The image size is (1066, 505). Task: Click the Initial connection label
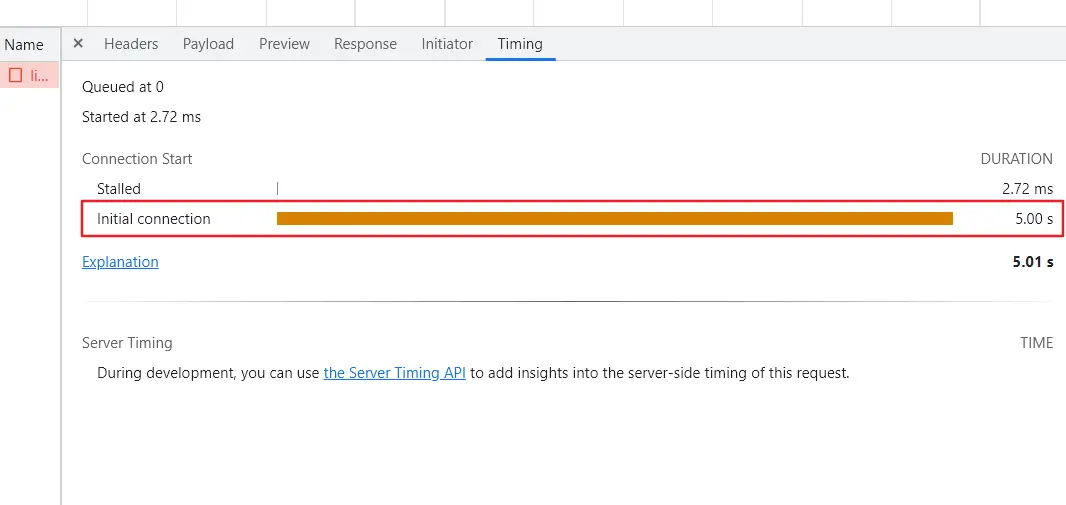pos(154,219)
